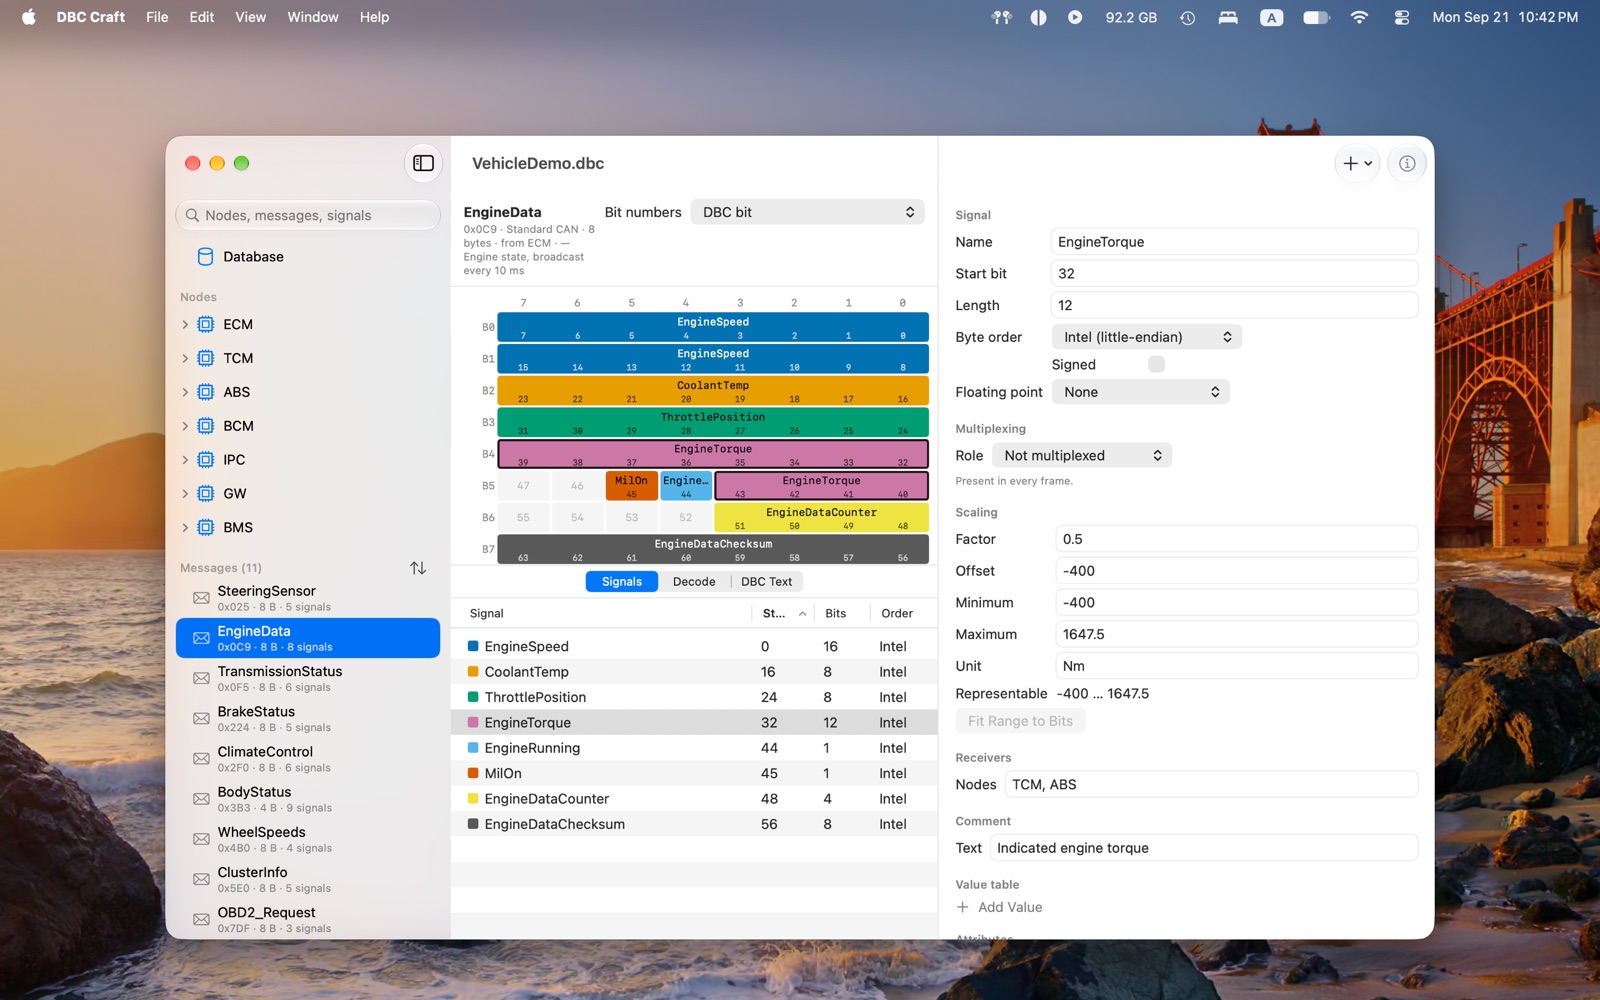Open the Time Machine menu bar icon
This screenshot has height=1000, width=1600.
point(1187,17)
